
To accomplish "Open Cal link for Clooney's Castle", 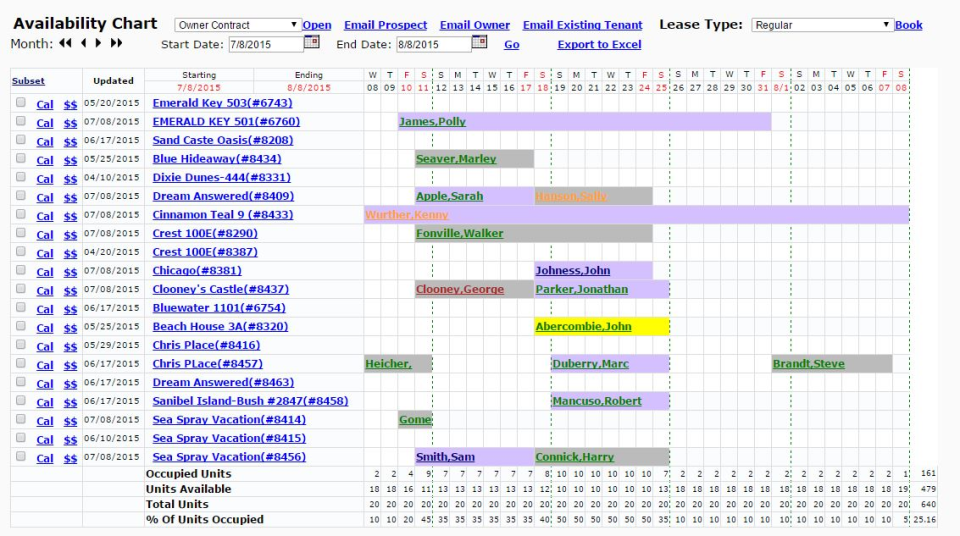I will click(x=45, y=290).
